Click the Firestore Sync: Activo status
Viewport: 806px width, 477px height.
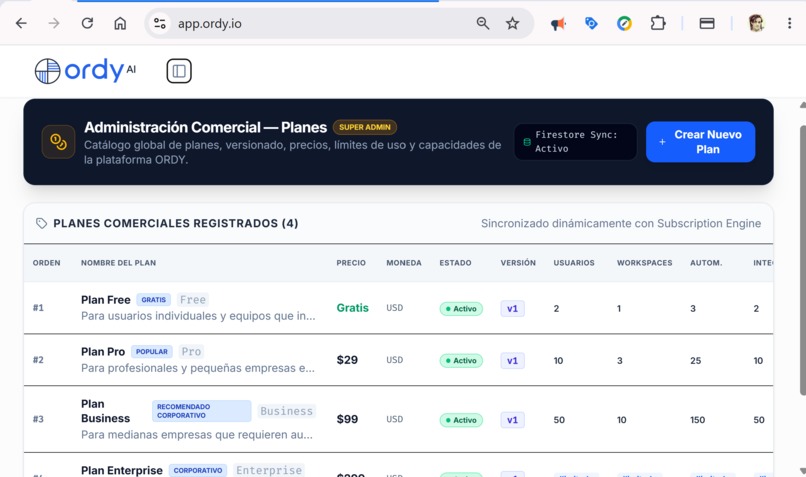tap(575, 141)
